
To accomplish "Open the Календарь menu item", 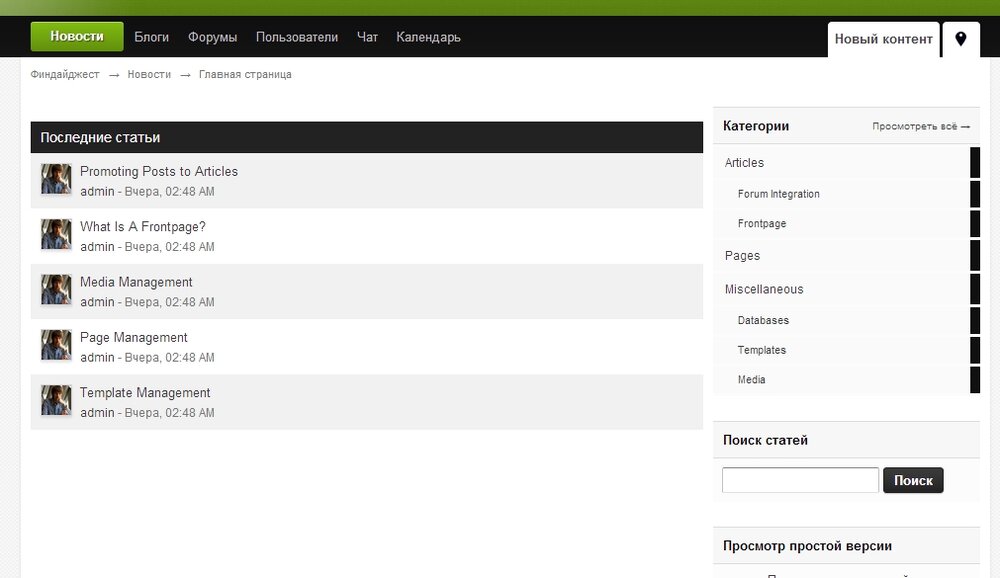I will tap(428, 37).
